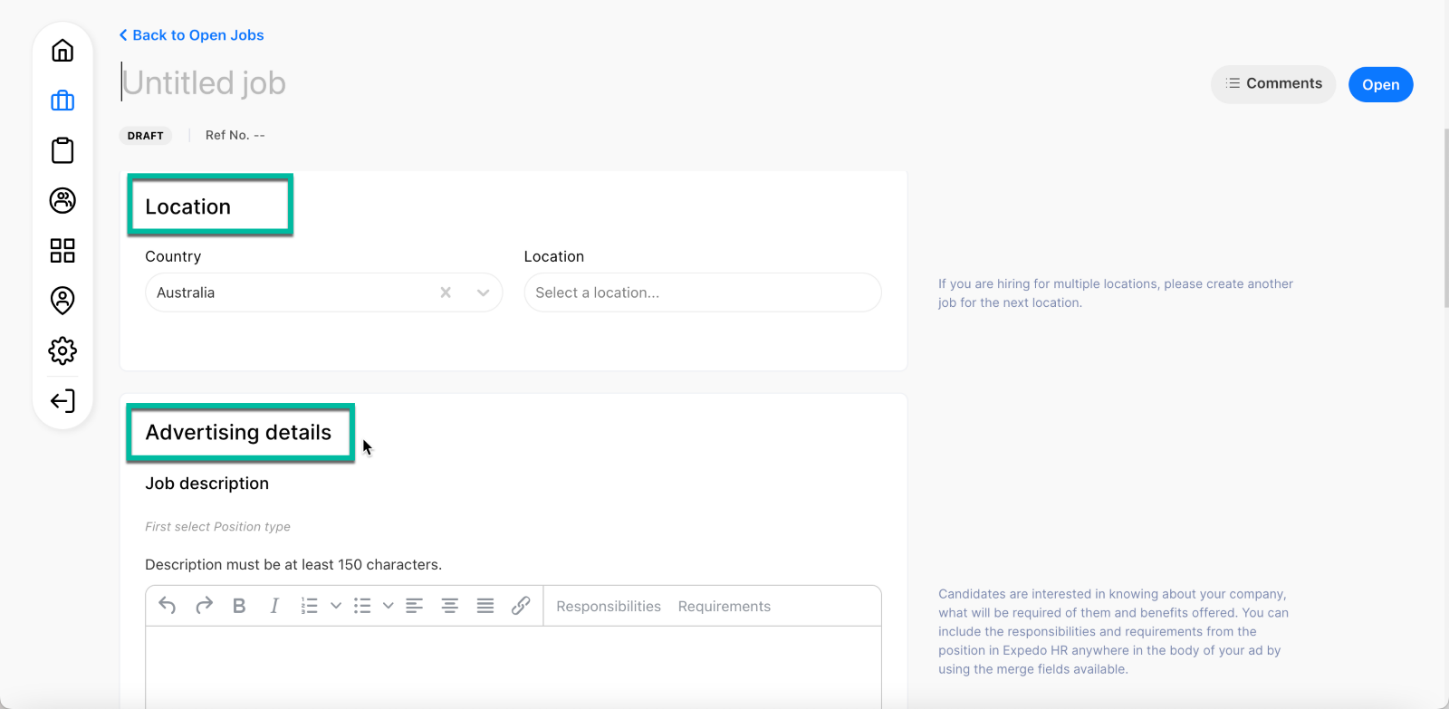Open the person location pin icon
The image size is (1449, 709).
(62, 301)
